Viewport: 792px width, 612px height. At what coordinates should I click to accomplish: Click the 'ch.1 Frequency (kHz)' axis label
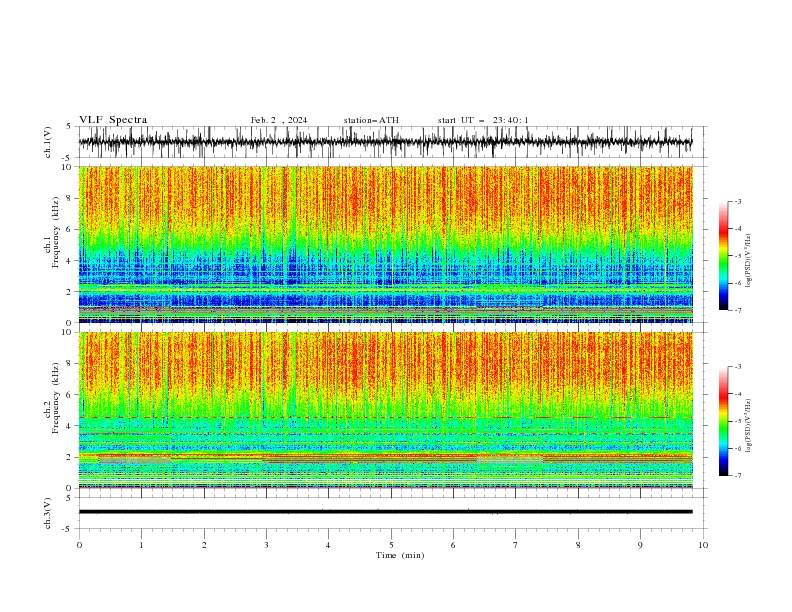(52, 232)
